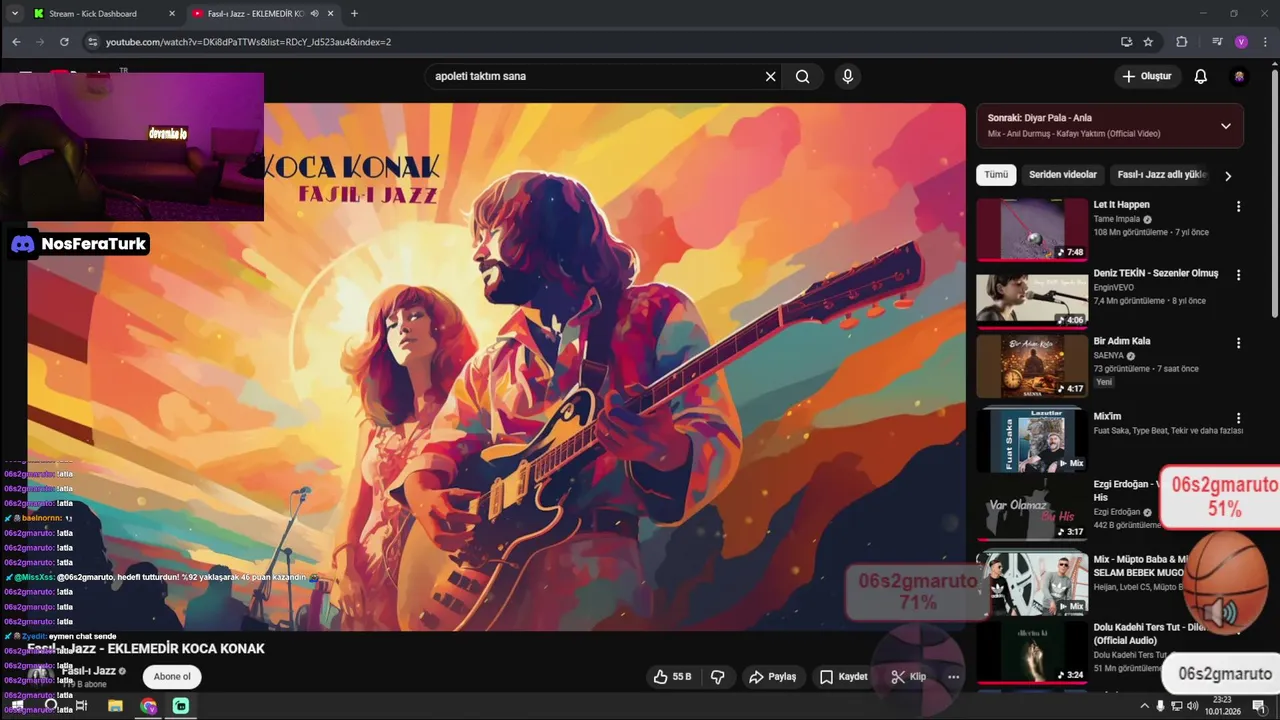Screen dimensions: 1280x720
Task: Show hidden system tray icons chevron
Action: [x=1144, y=706]
